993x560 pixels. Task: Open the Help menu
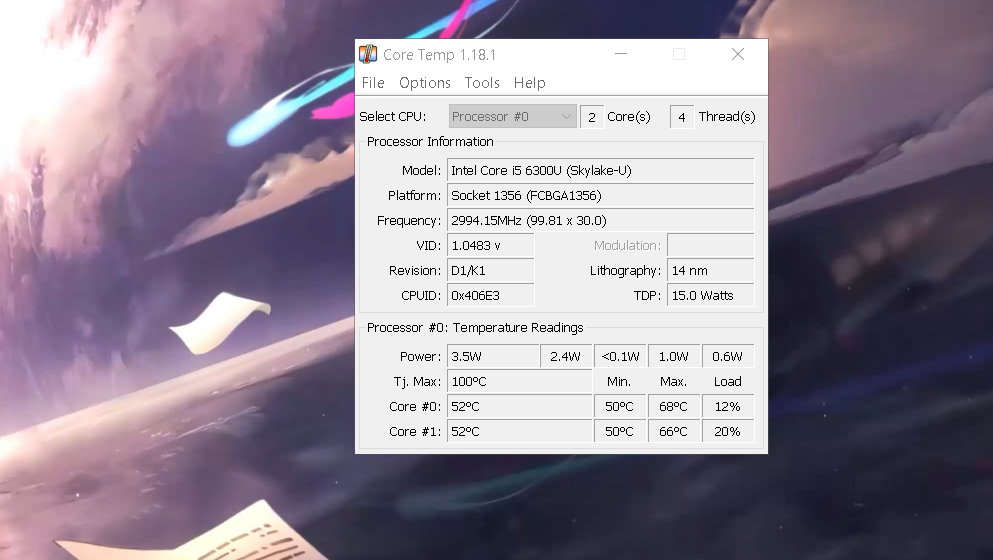click(529, 83)
